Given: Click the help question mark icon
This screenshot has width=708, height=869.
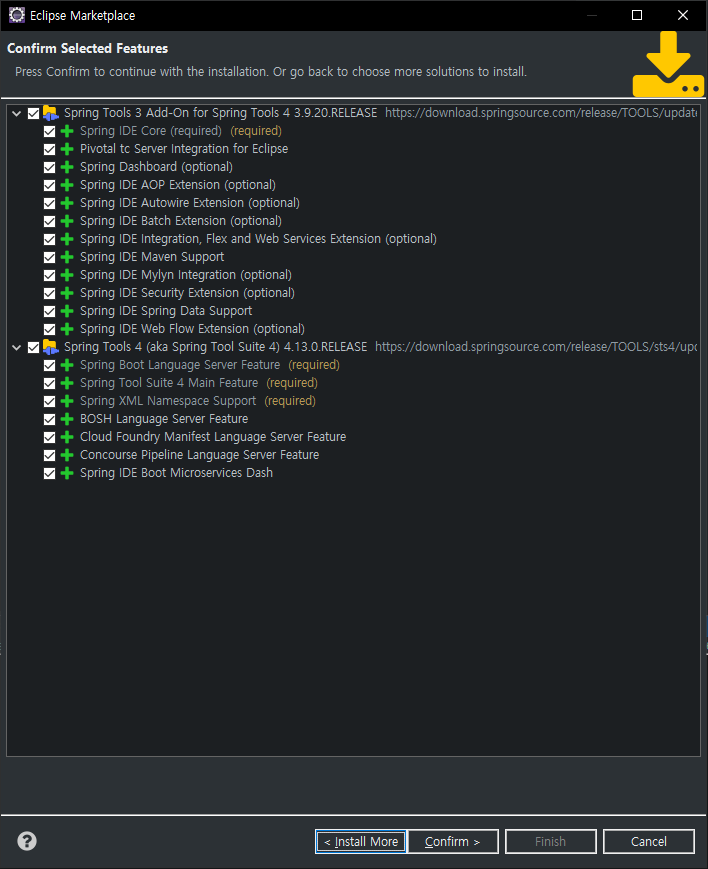Looking at the screenshot, I should click(27, 841).
